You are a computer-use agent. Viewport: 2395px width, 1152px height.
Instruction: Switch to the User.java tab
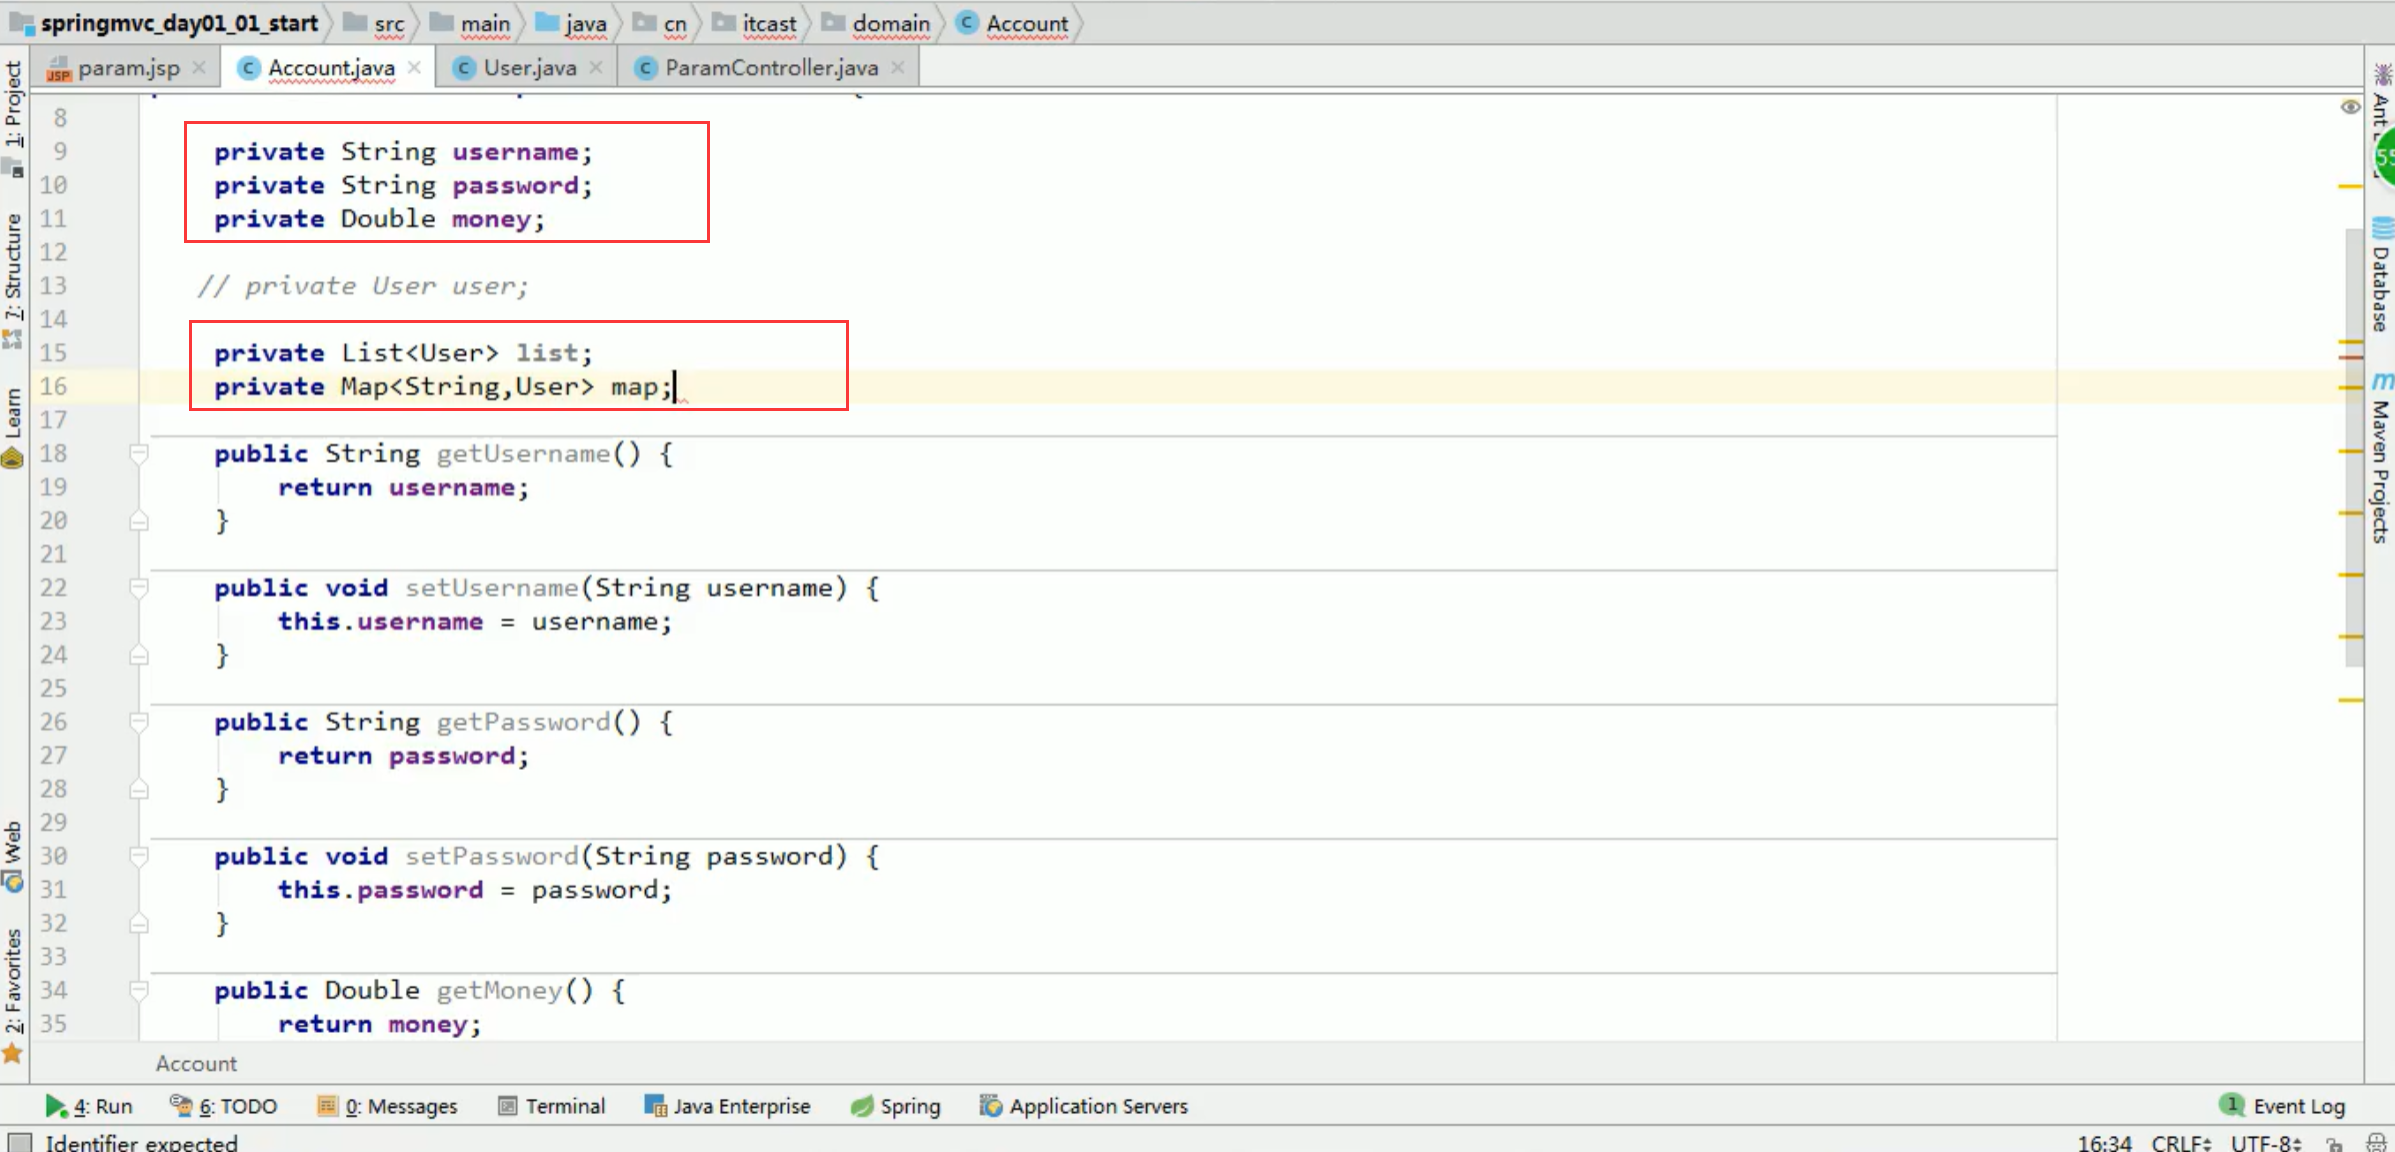click(x=529, y=68)
